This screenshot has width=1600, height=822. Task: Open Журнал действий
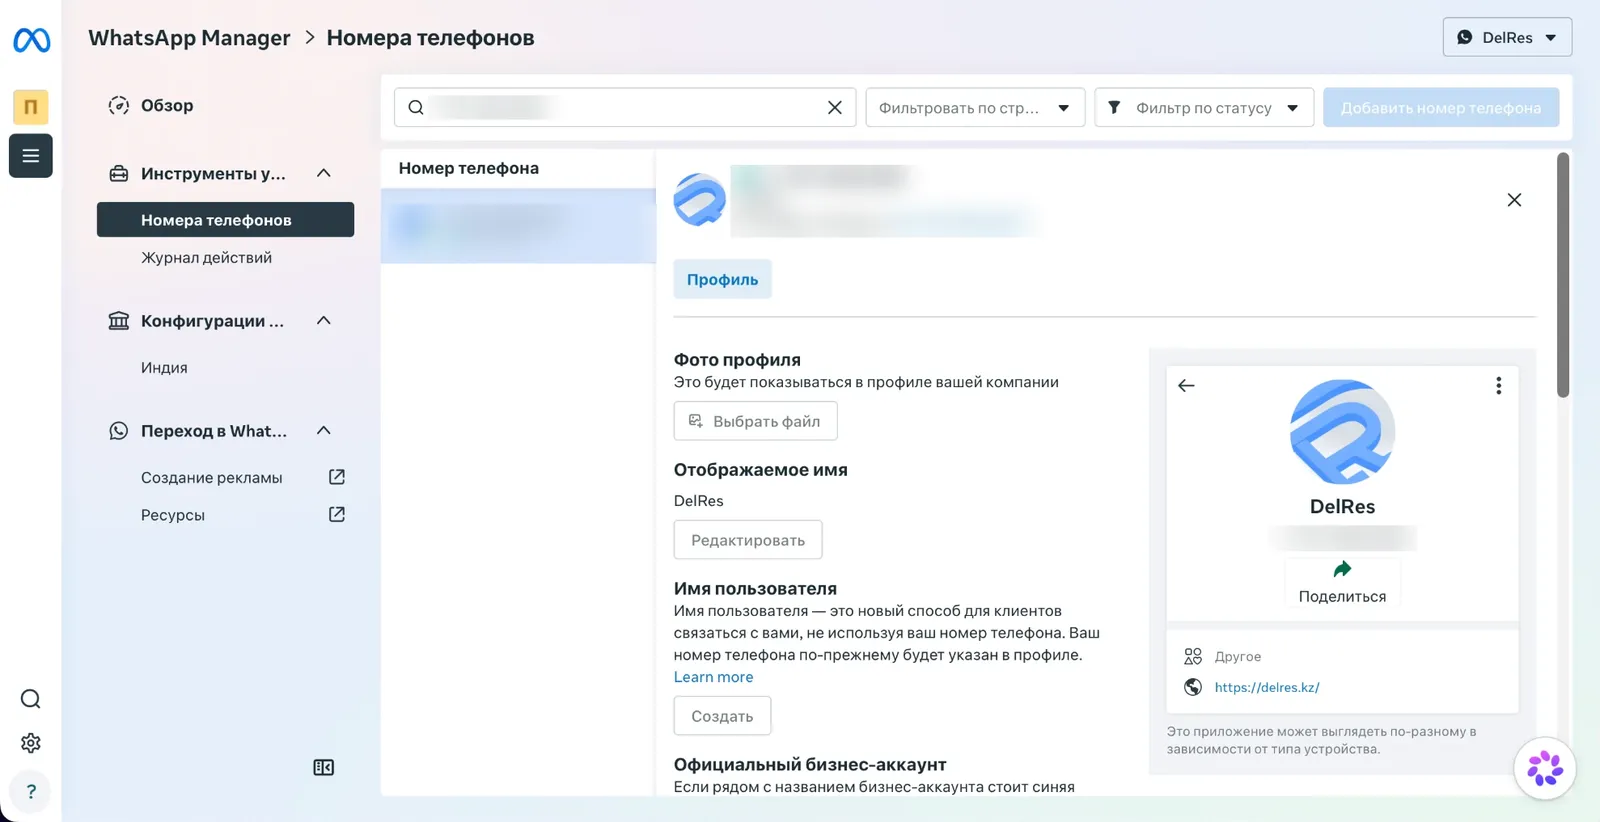pyautogui.click(x=206, y=257)
